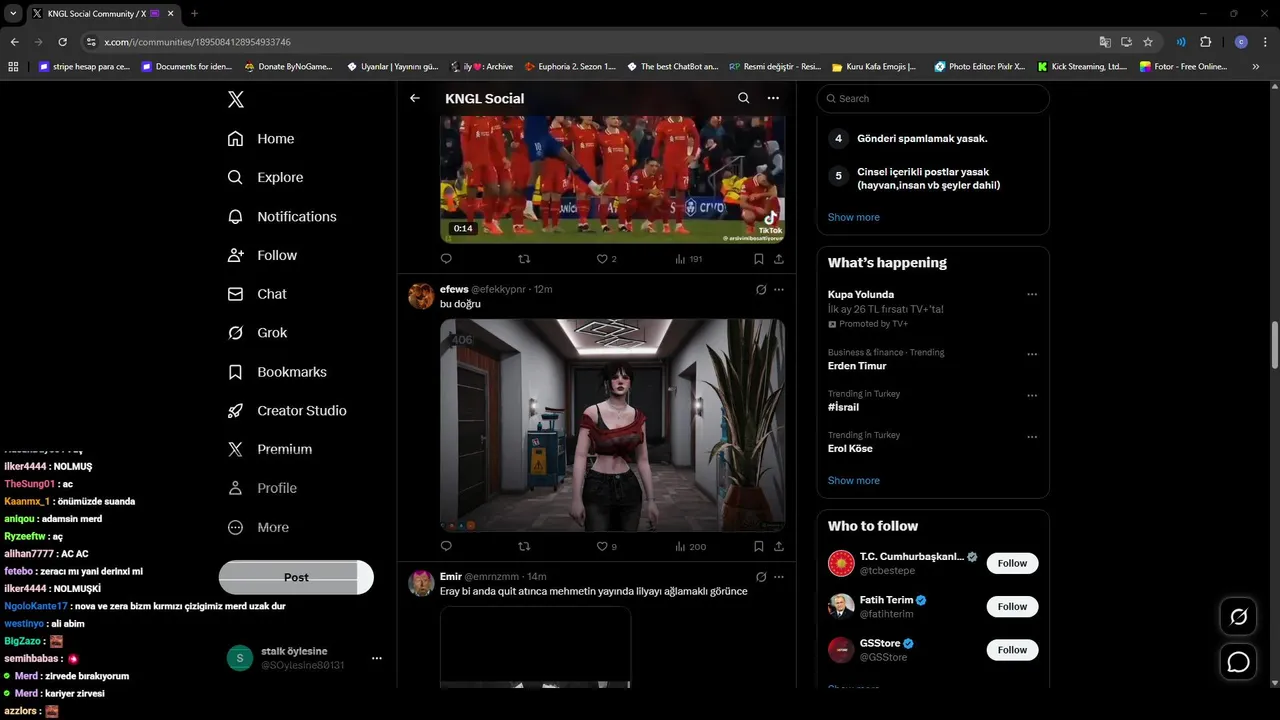
Task: Open the image in efews post
Action: (x=612, y=425)
